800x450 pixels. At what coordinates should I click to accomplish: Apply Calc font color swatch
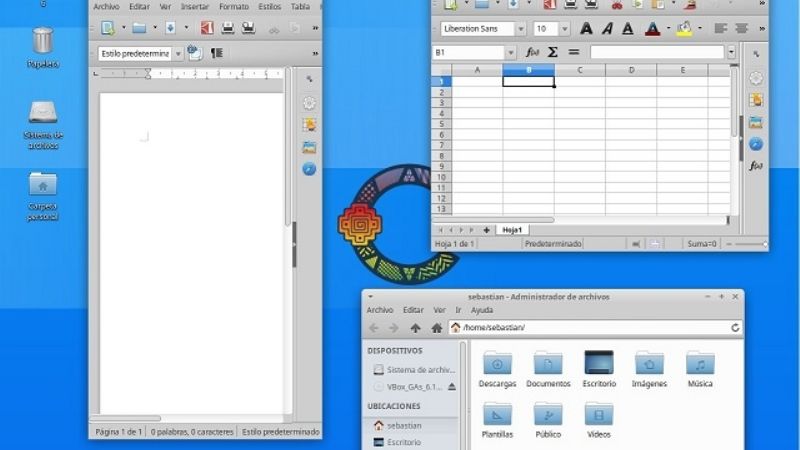point(653,29)
